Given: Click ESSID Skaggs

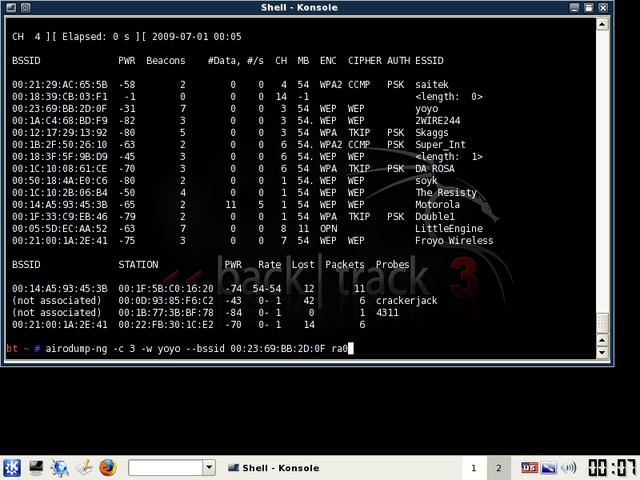Looking at the screenshot, I should coord(432,133).
